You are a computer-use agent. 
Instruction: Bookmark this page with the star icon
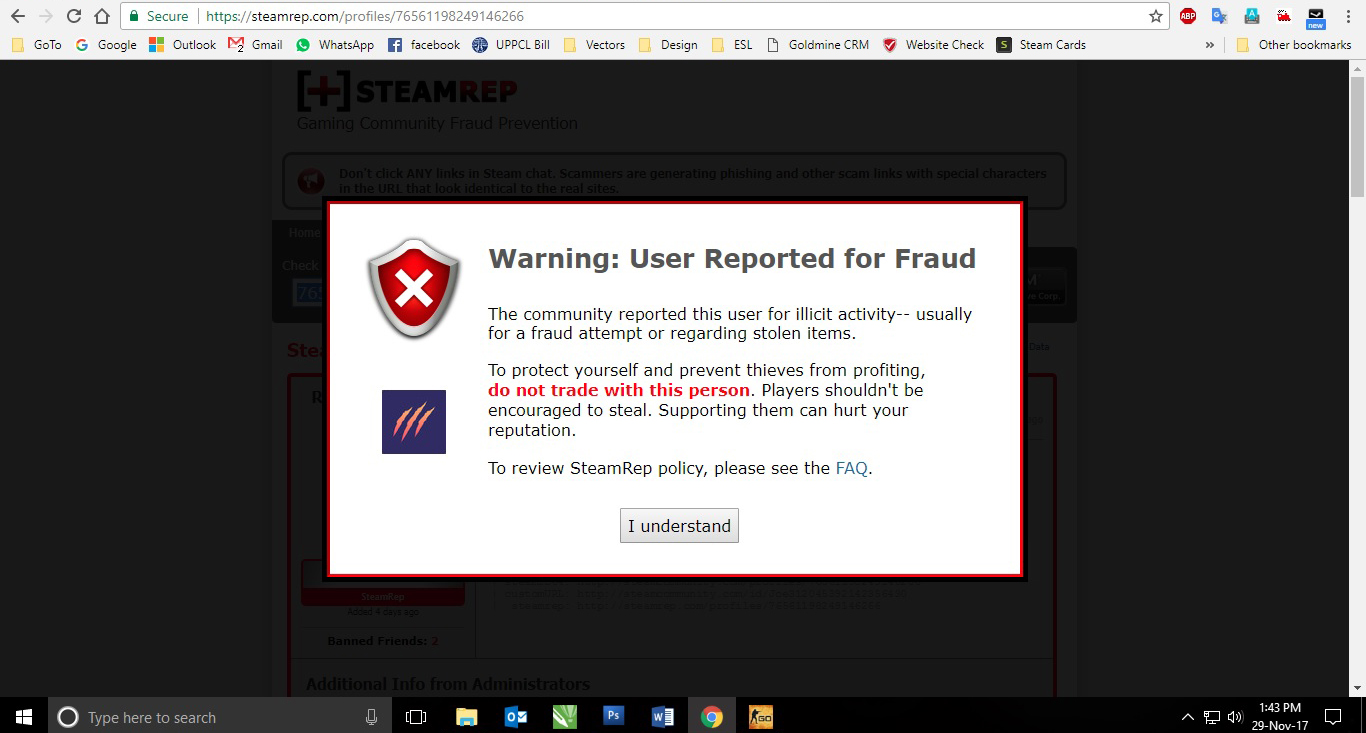pos(1156,16)
